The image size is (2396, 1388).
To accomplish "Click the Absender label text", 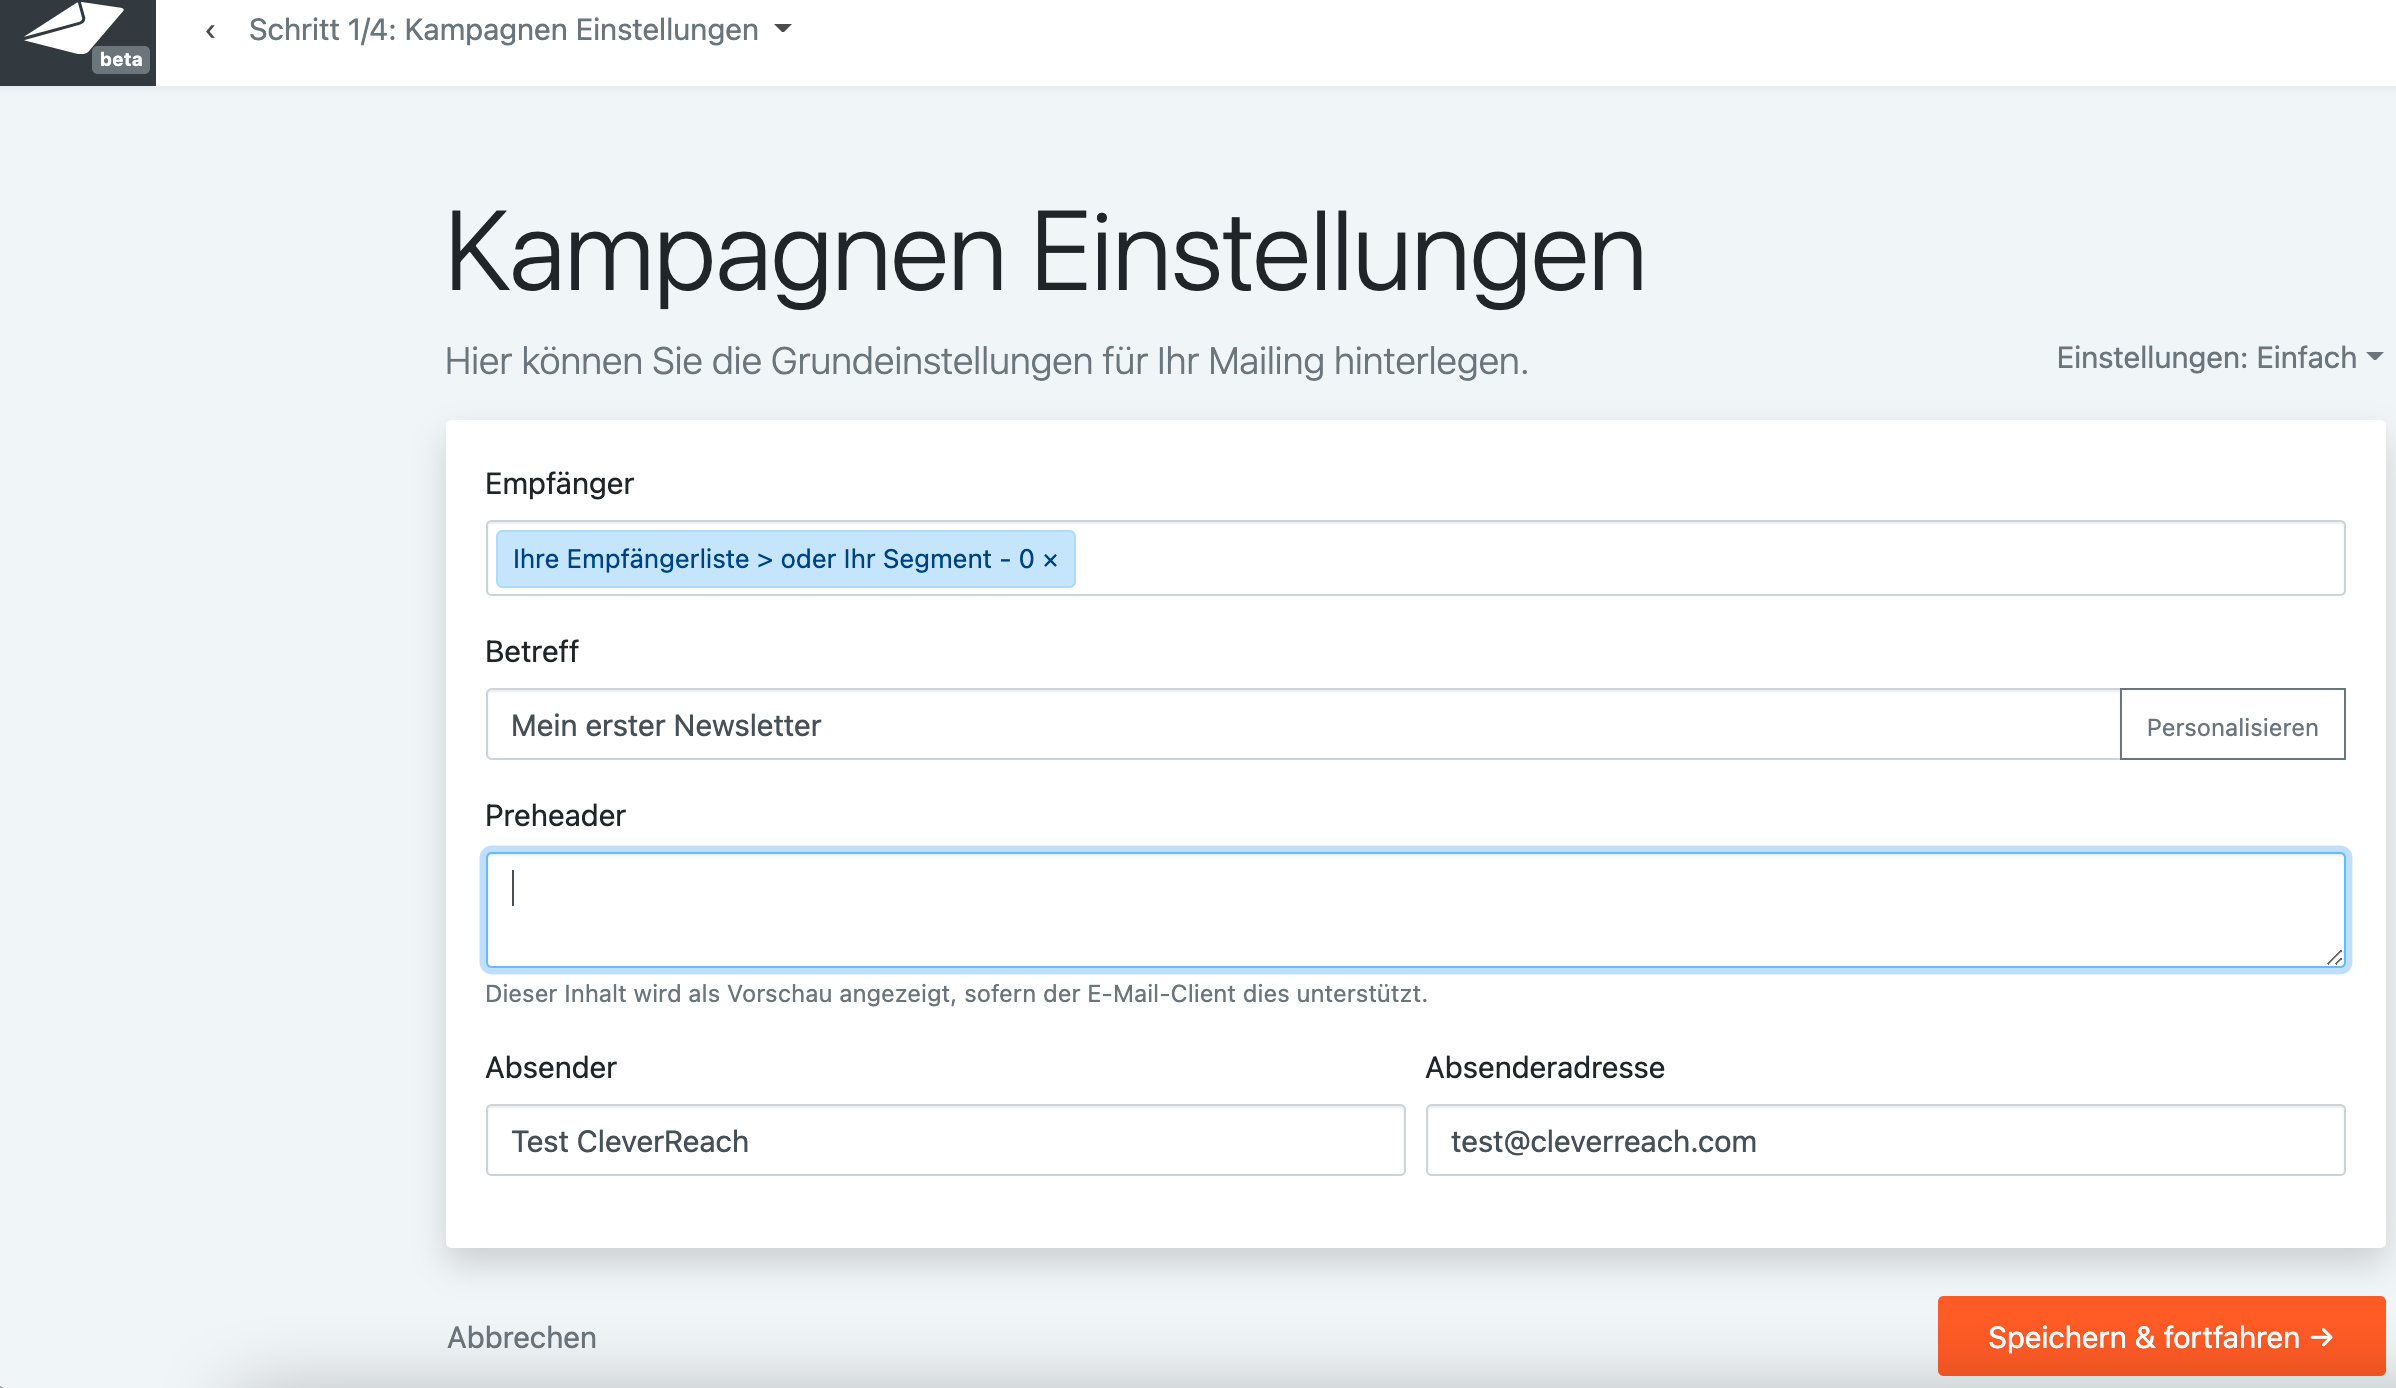I will [550, 1068].
